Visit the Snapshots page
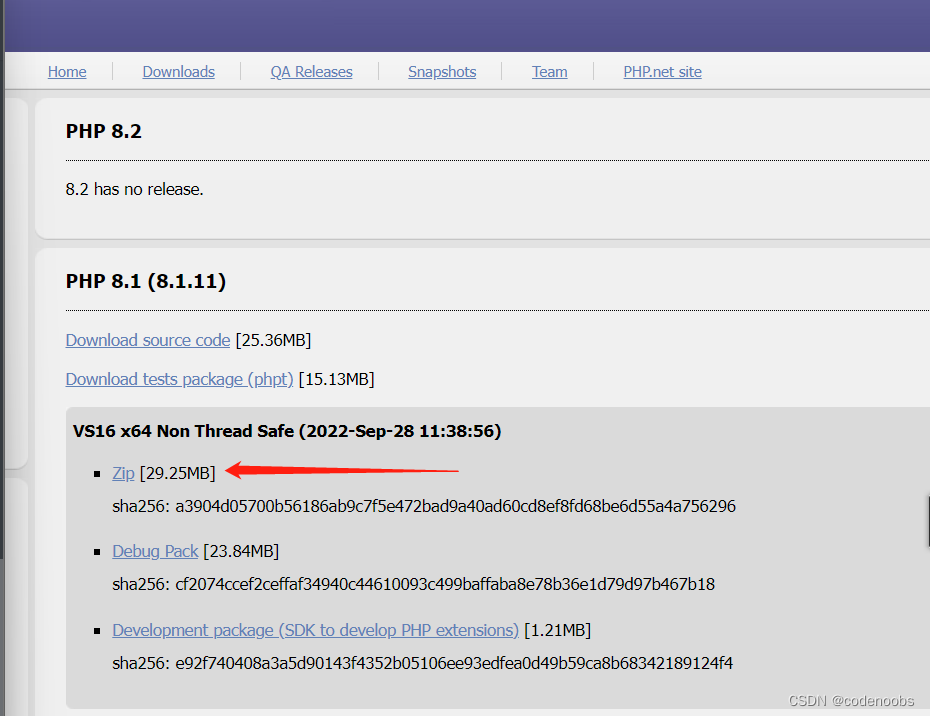930x716 pixels. pos(442,72)
